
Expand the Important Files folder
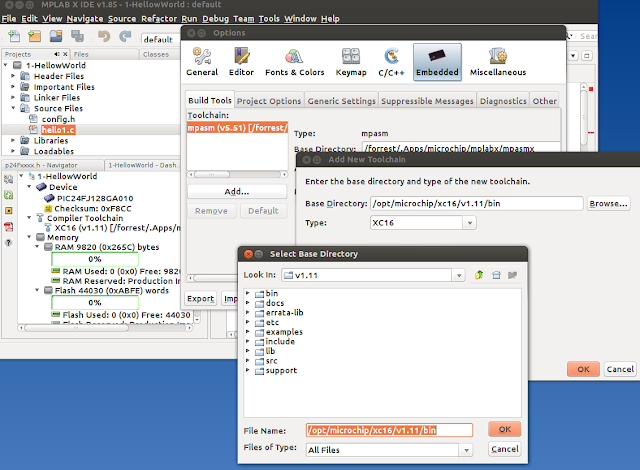point(13,86)
